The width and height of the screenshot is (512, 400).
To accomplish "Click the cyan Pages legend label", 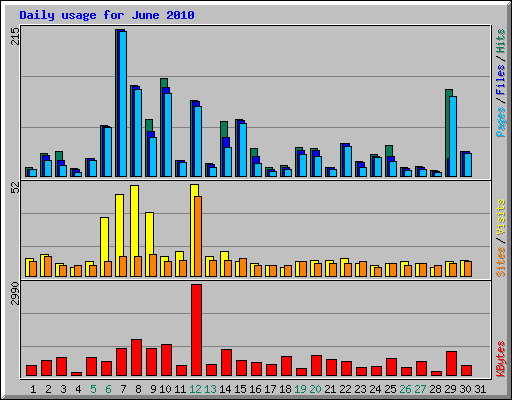I will tap(501, 122).
